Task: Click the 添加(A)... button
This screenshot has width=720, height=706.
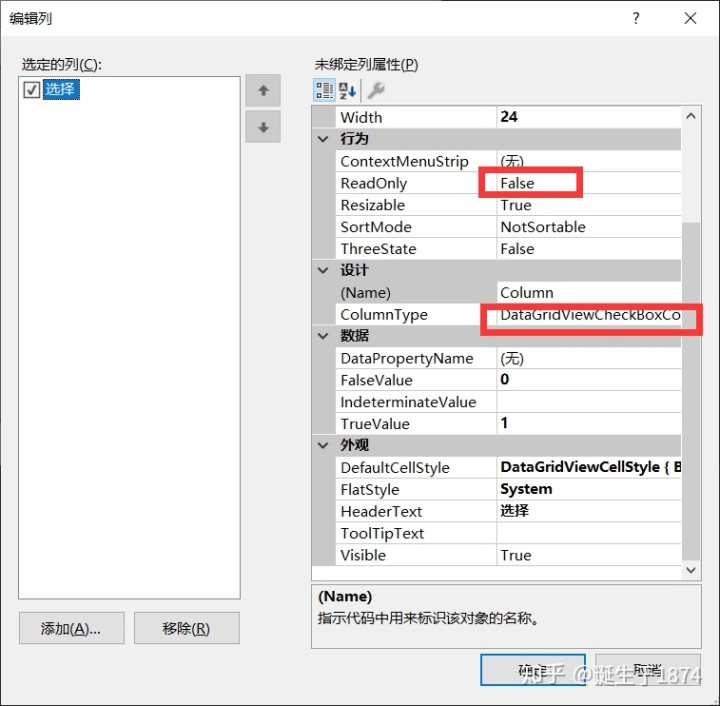Action: (72, 628)
